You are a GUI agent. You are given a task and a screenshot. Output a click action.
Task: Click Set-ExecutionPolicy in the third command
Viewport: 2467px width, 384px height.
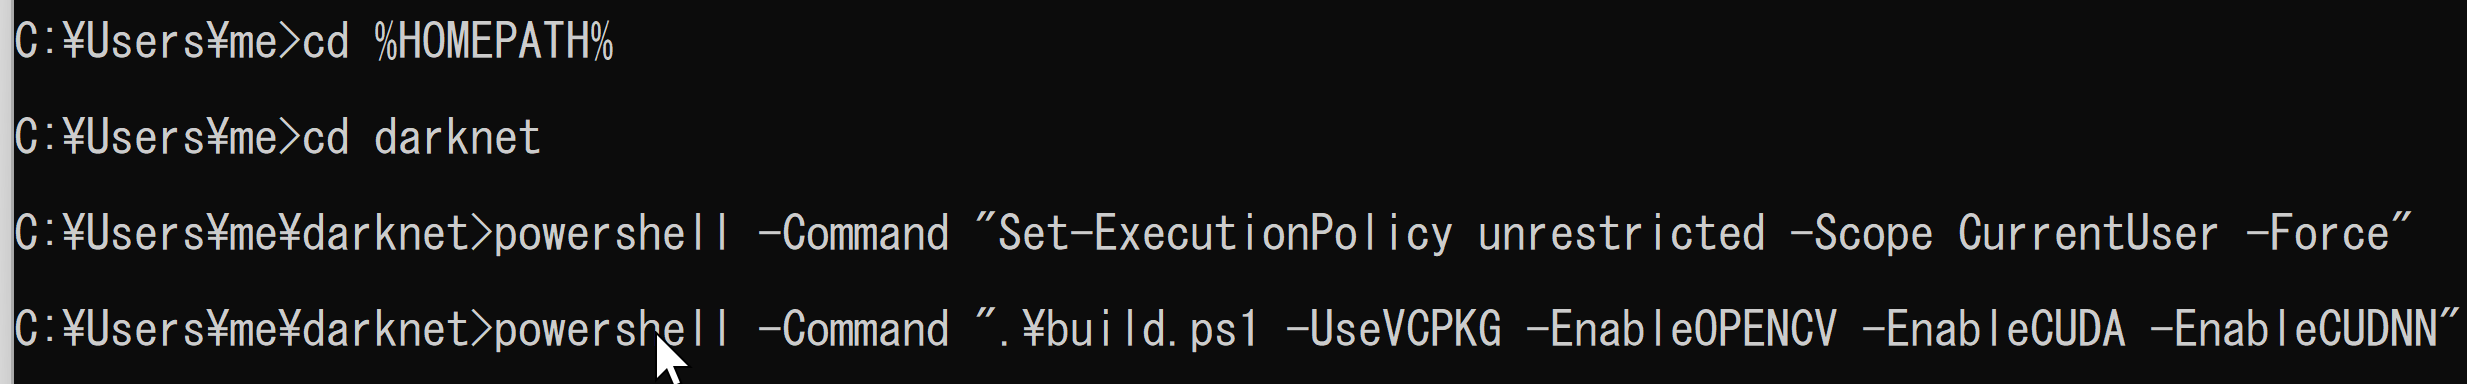click(1225, 234)
